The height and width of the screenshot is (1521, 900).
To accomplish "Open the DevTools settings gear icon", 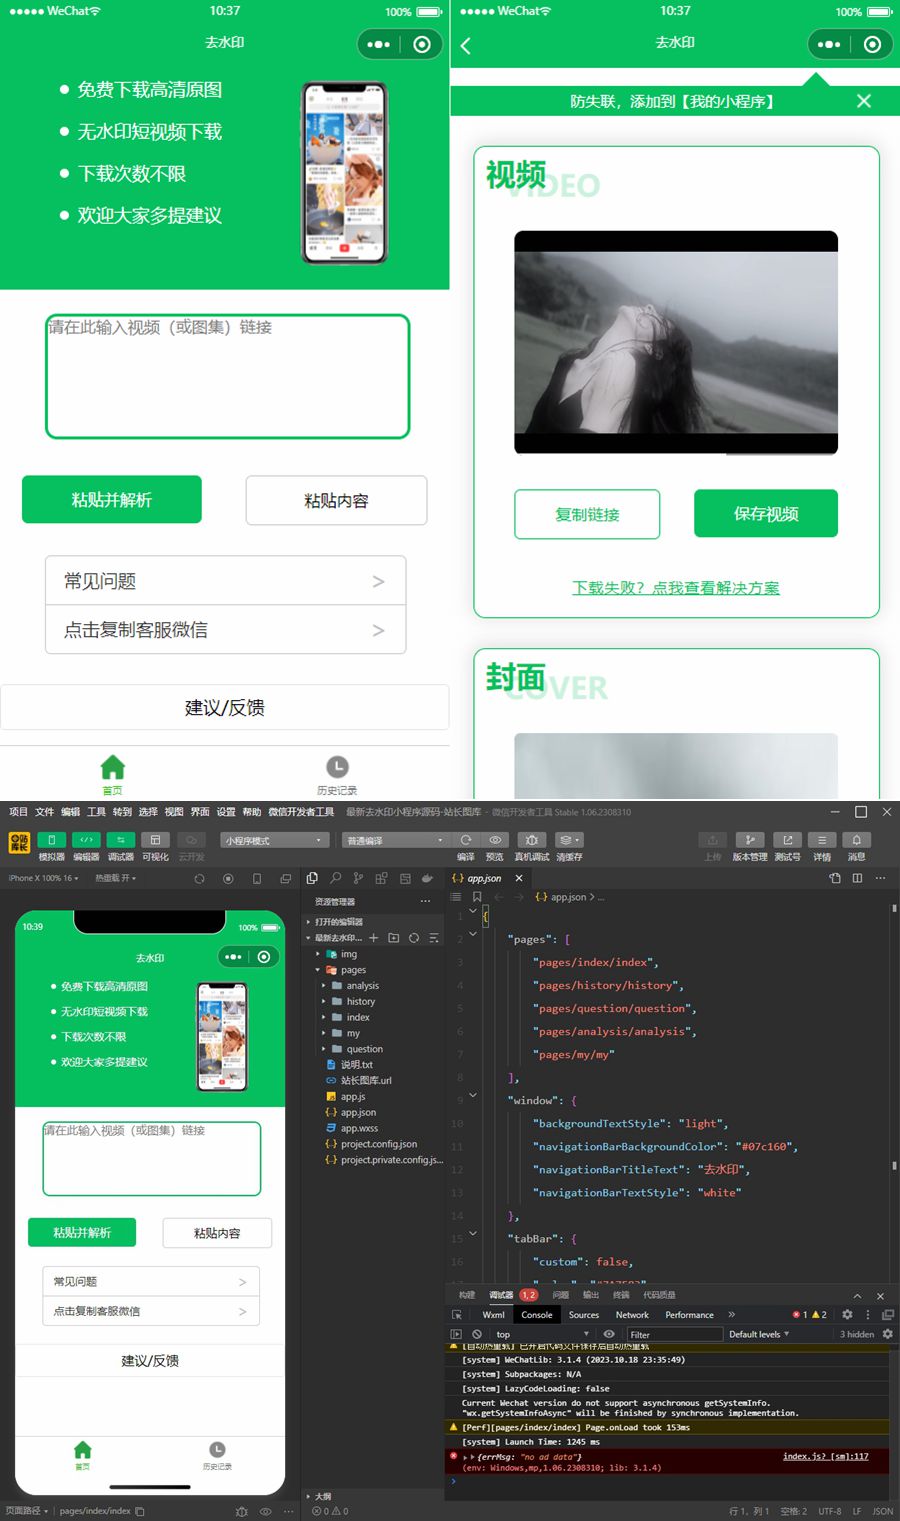I will (x=847, y=1315).
